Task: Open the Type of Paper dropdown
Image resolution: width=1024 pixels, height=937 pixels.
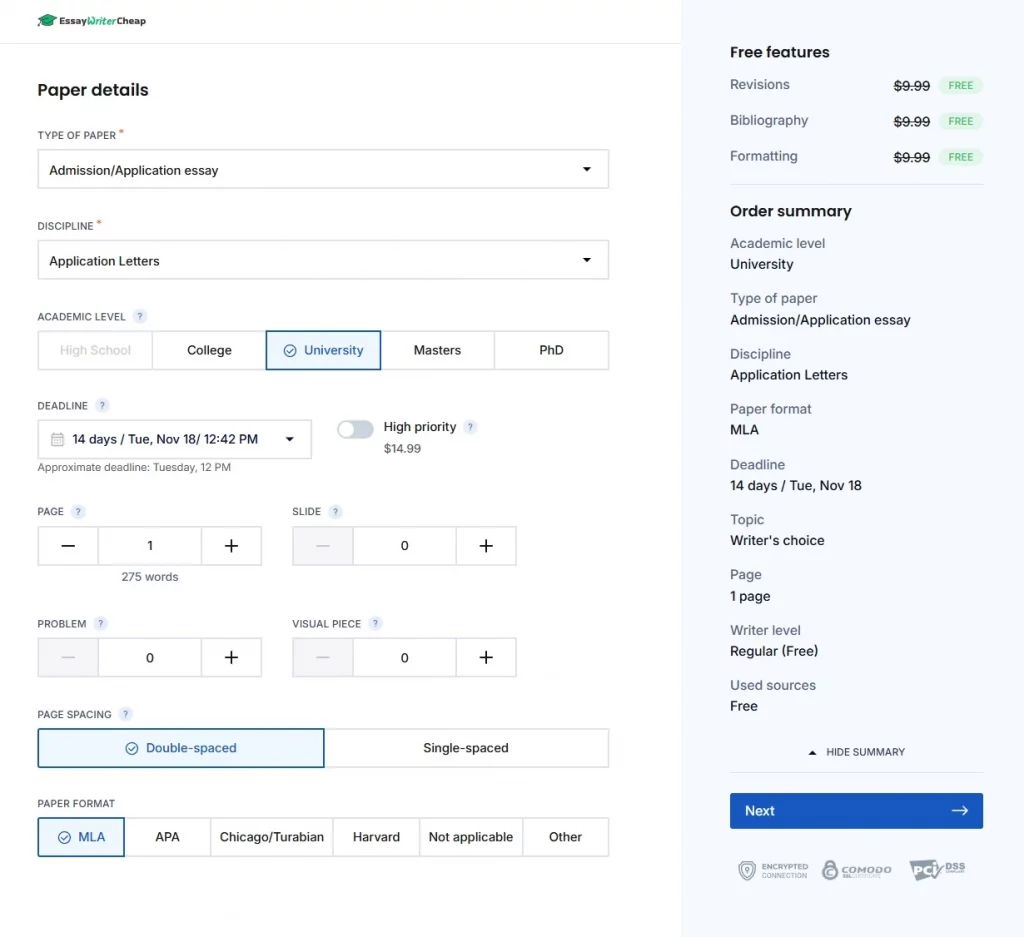Action: [323, 170]
